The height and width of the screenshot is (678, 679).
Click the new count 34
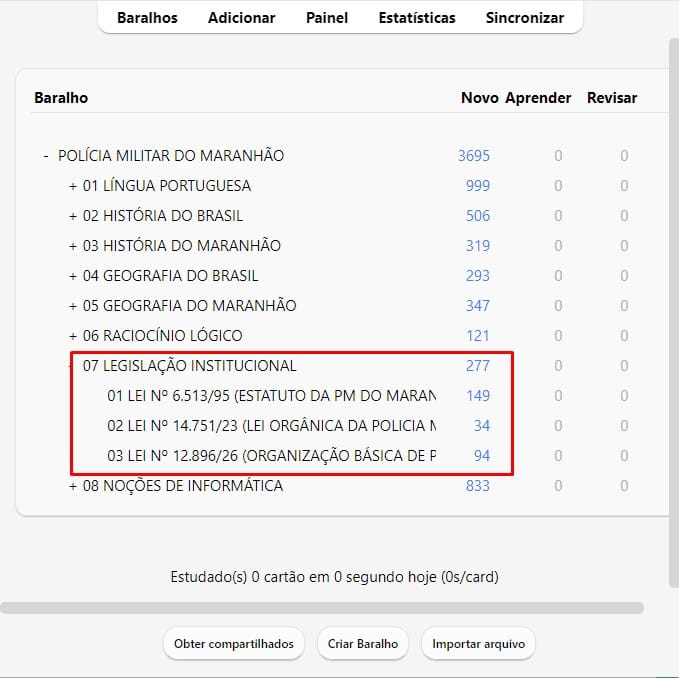coord(482,426)
